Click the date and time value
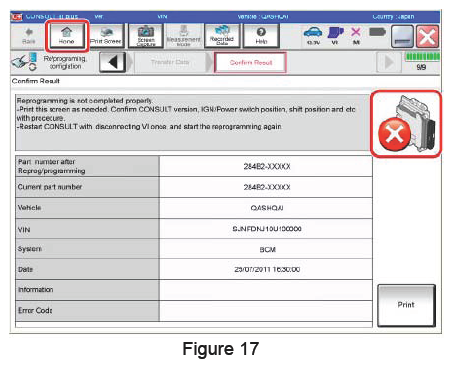Image resolution: width=453 pixels, height=368 pixels. coord(267,269)
